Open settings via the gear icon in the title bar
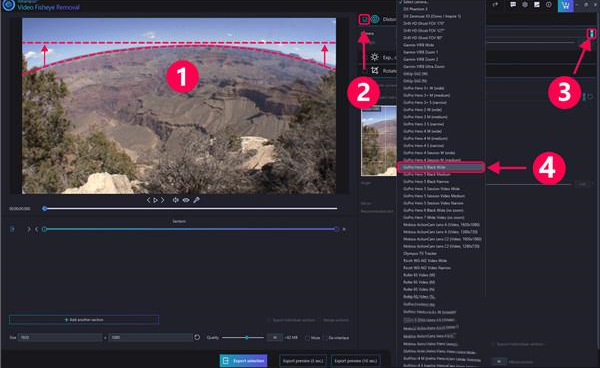This screenshot has height=368, width=600. point(525,5)
